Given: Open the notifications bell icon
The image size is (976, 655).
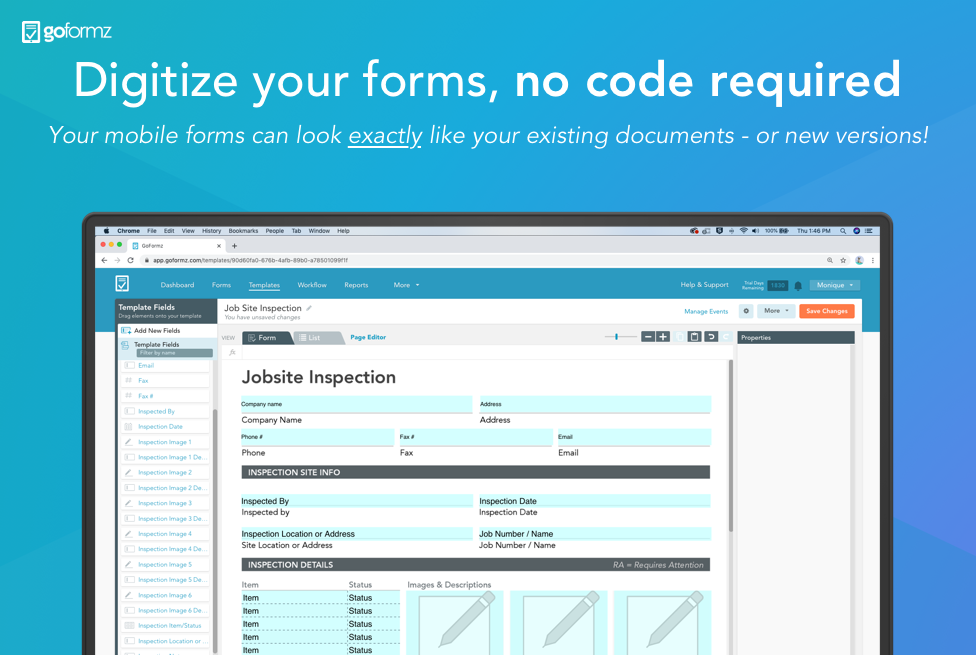Looking at the screenshot, I should coord(798,286).
